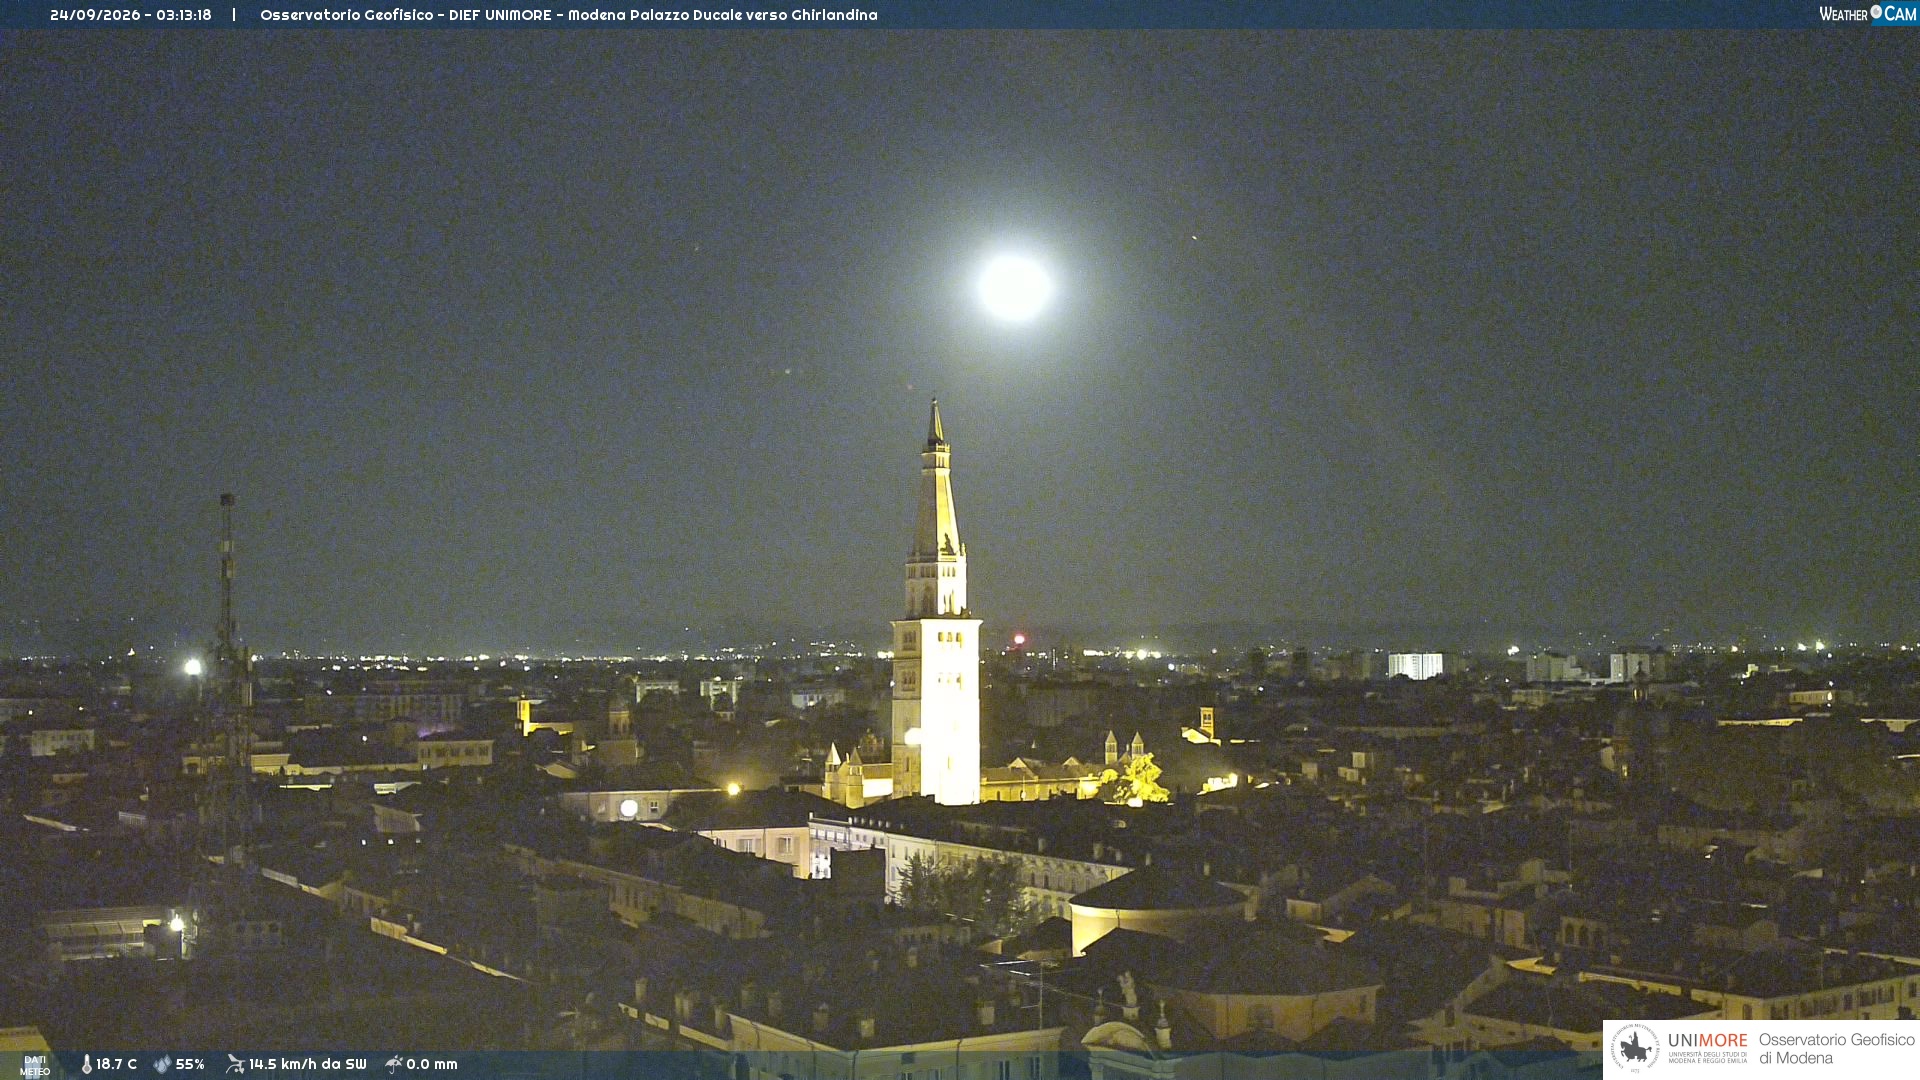1920x1080 pixels.
Task: Click the 14.5 km/h da SW wind reading
Action: click(307, 1064)
